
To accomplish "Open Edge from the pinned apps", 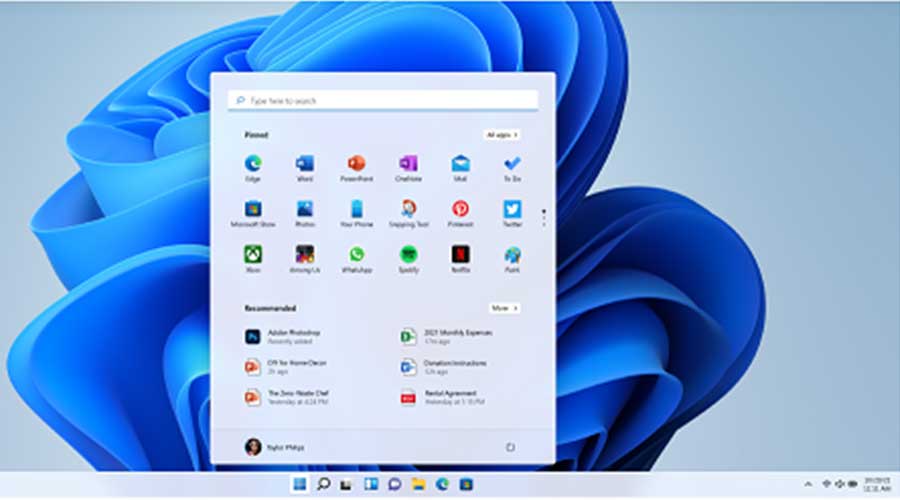I will pos(253,168).
